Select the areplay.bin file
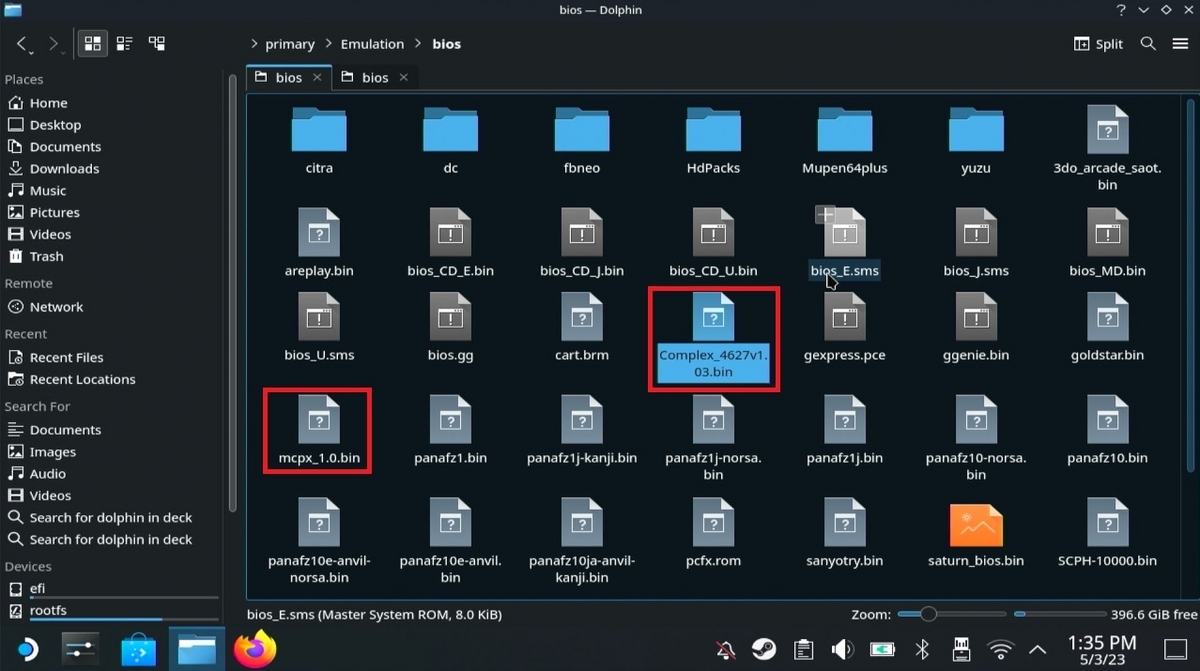1200x671 pixels. pyautogui.click(x=319, y=243)
